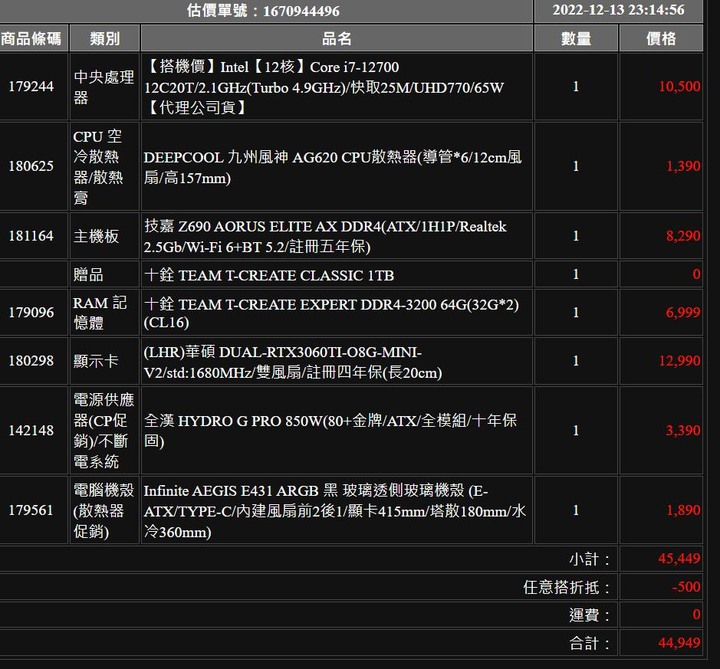Click the DEEPCOOL AG620 cooler product name

(x=332, y=167)
